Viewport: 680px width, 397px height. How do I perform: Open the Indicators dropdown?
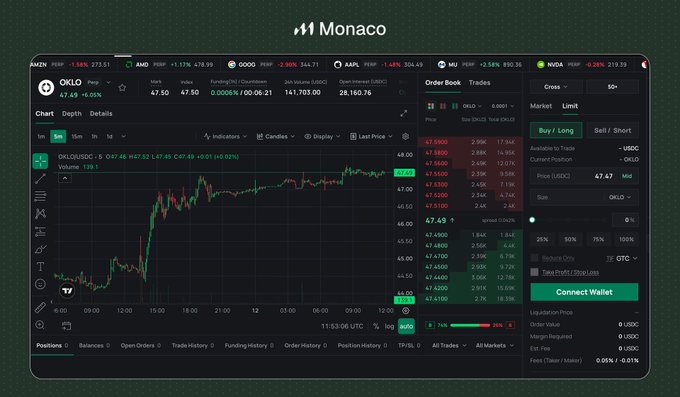tap(226, 137)
